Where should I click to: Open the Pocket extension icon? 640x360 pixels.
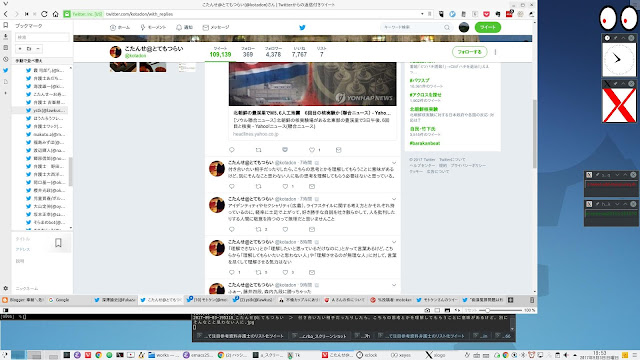click(486, 14)
